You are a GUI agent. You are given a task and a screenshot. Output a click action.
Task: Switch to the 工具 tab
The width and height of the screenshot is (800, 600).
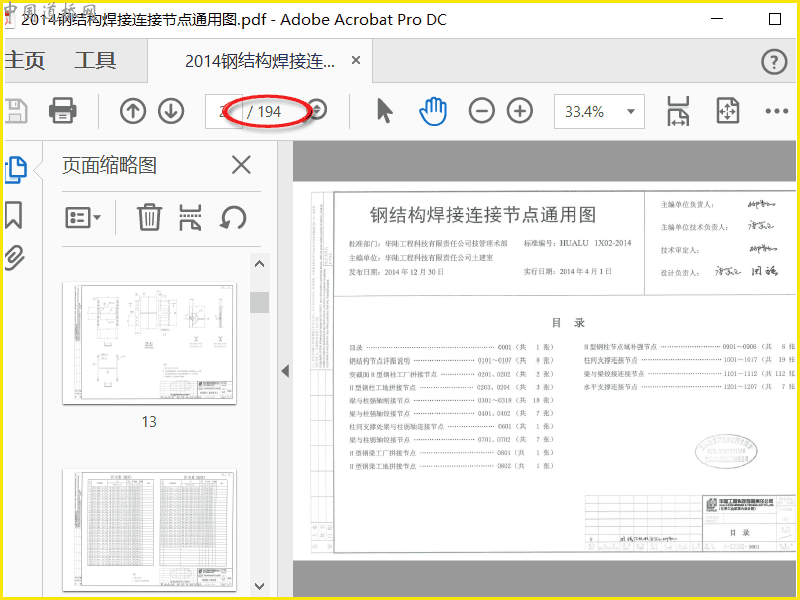pyautogui.click(x=95, y=60)
